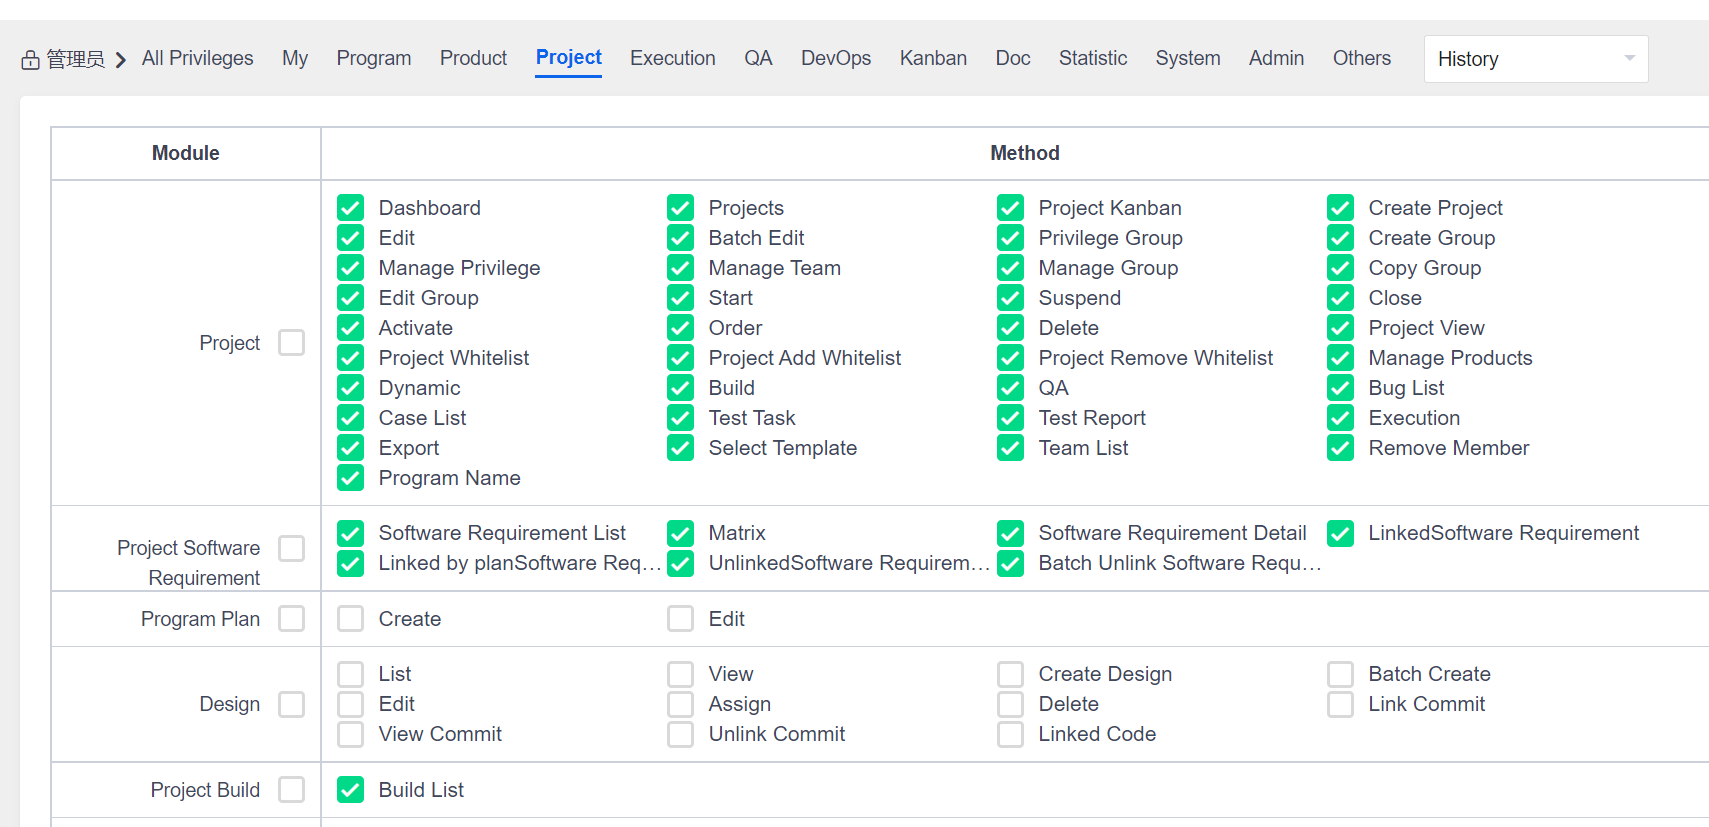Click the chevron arrow after 管理员
The height and width of the screenshot is (827, 1709).
tap(121, 60)
